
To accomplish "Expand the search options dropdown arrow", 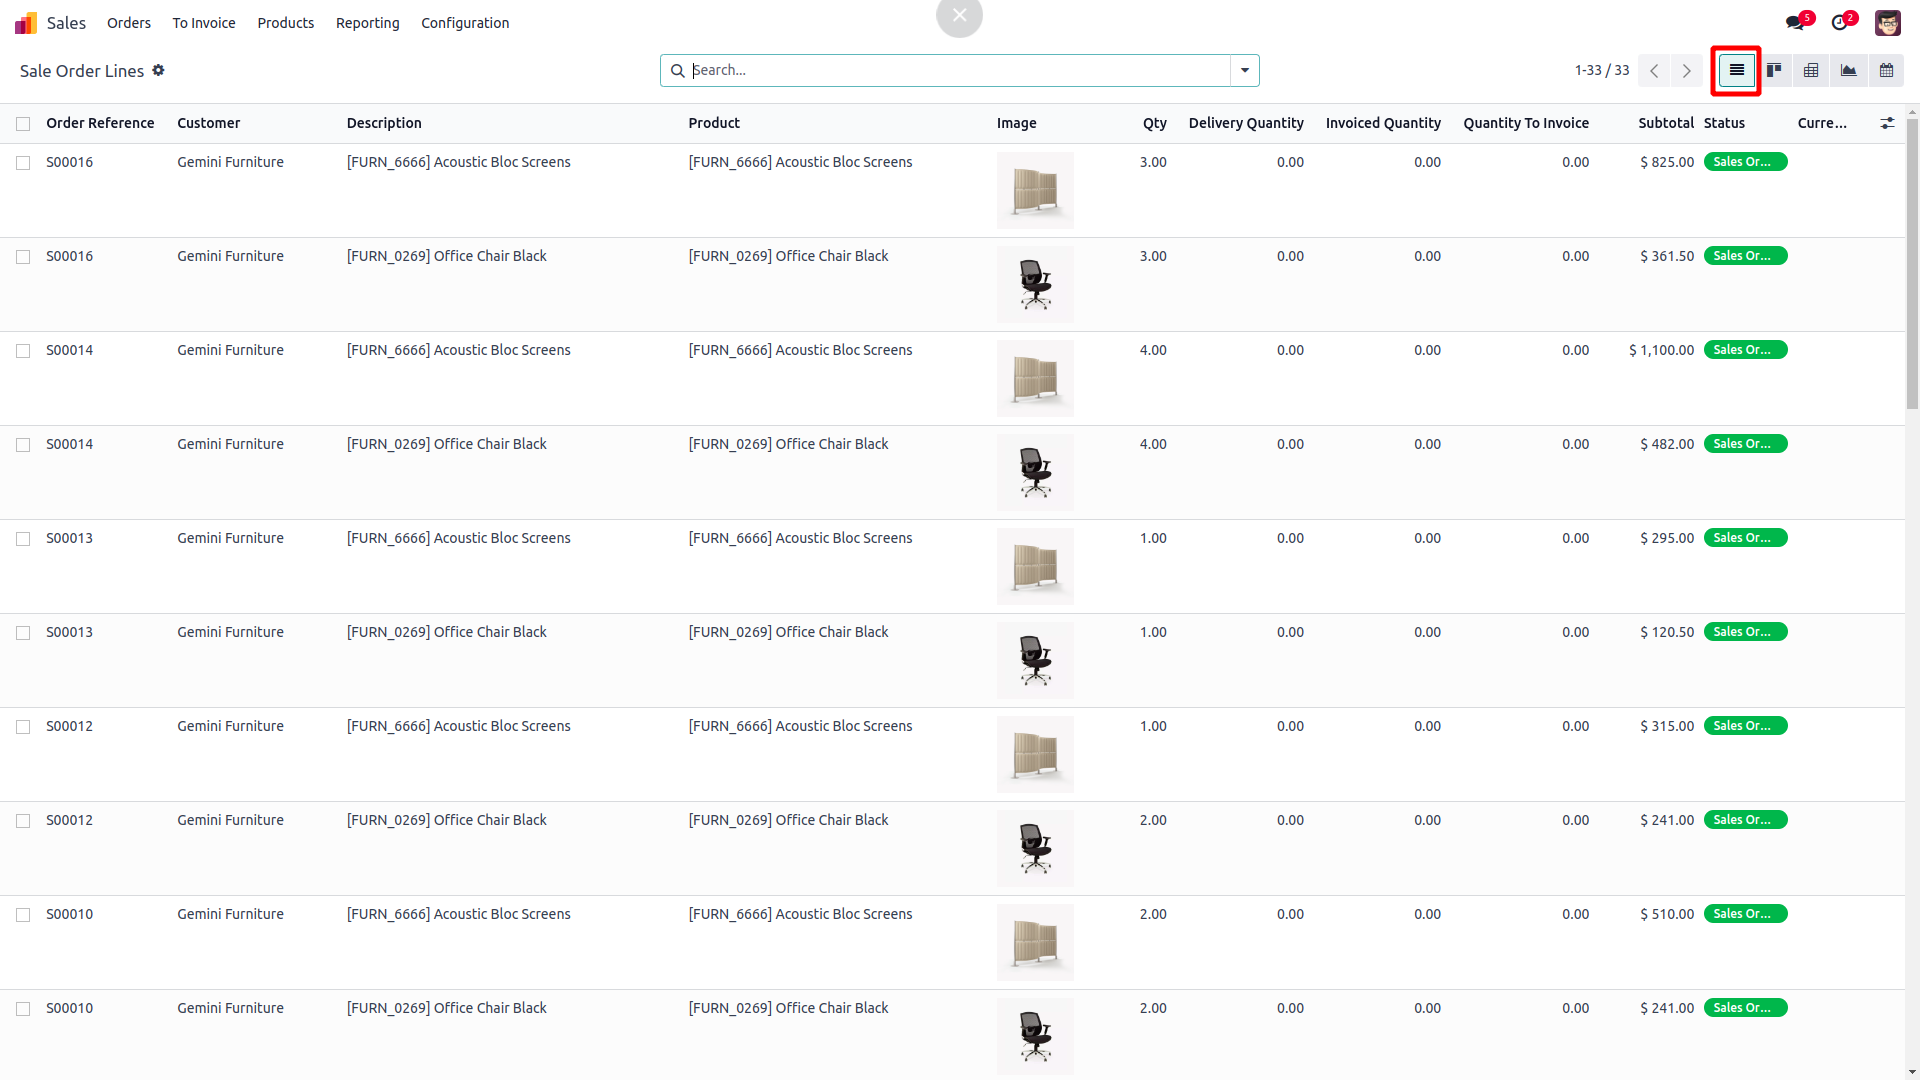I will 1245,70.
